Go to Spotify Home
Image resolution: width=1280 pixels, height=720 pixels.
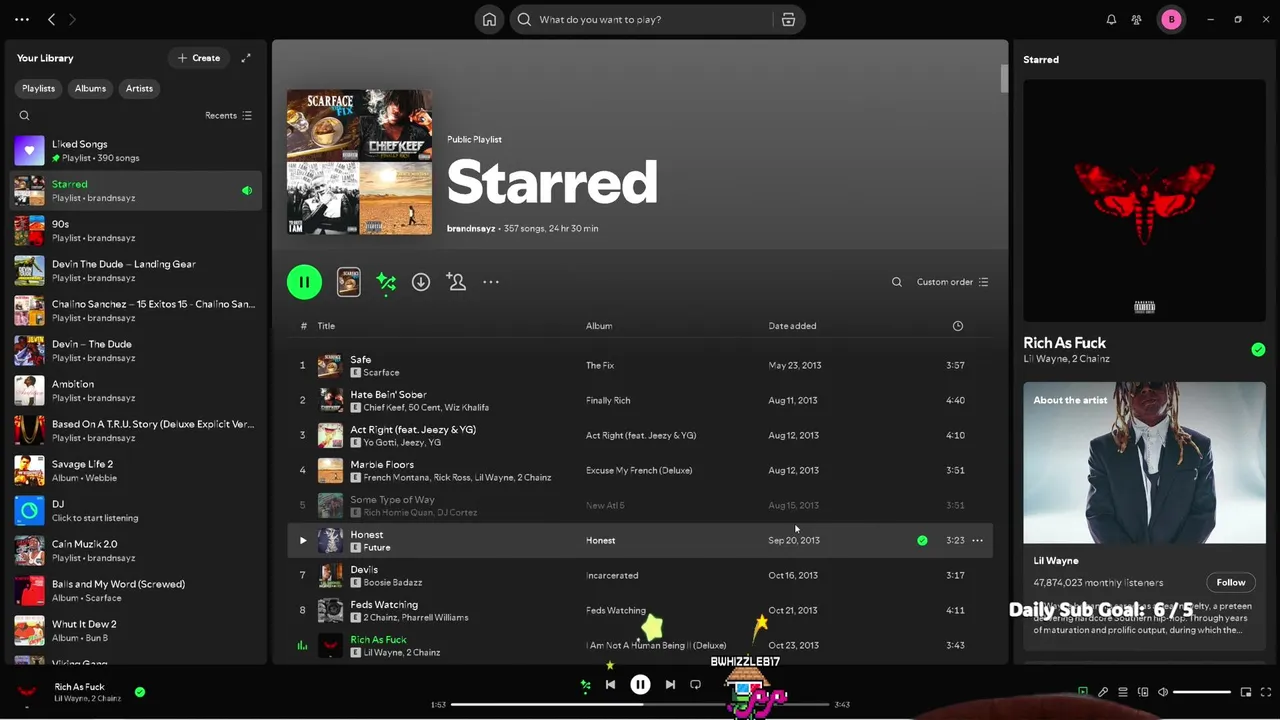coord(489,19)
